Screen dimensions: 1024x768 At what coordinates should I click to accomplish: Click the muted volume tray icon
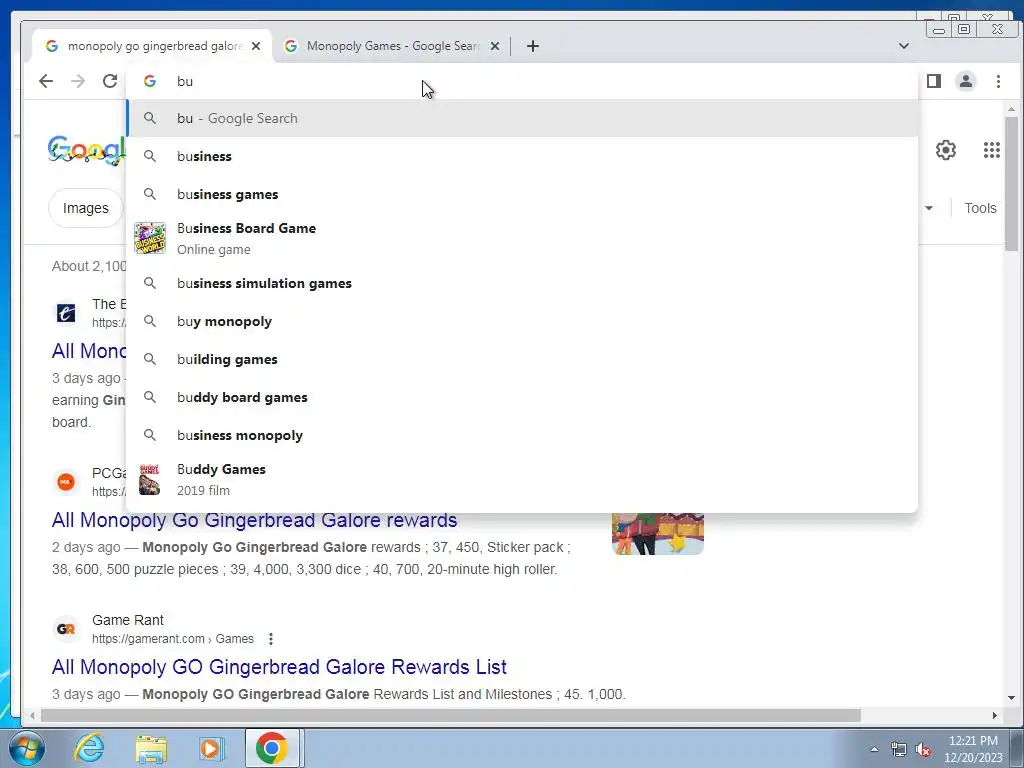click(923, 749)
